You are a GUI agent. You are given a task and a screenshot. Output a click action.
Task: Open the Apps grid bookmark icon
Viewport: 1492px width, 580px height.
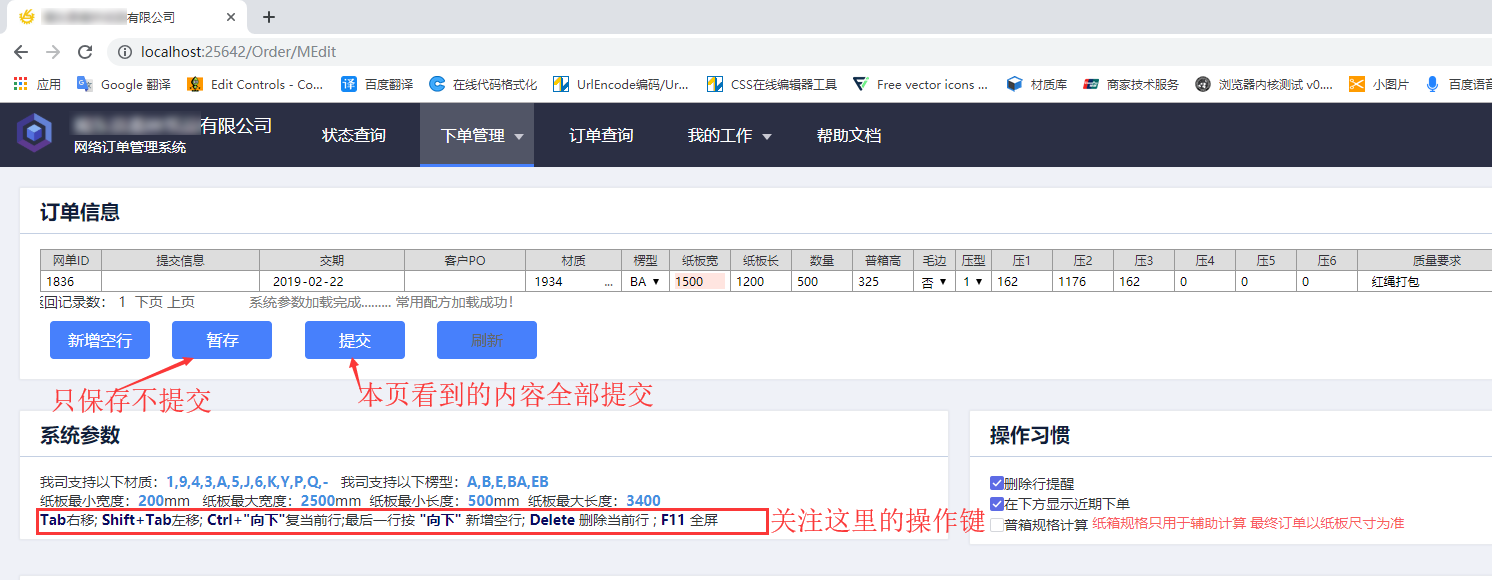click(20, 85)
